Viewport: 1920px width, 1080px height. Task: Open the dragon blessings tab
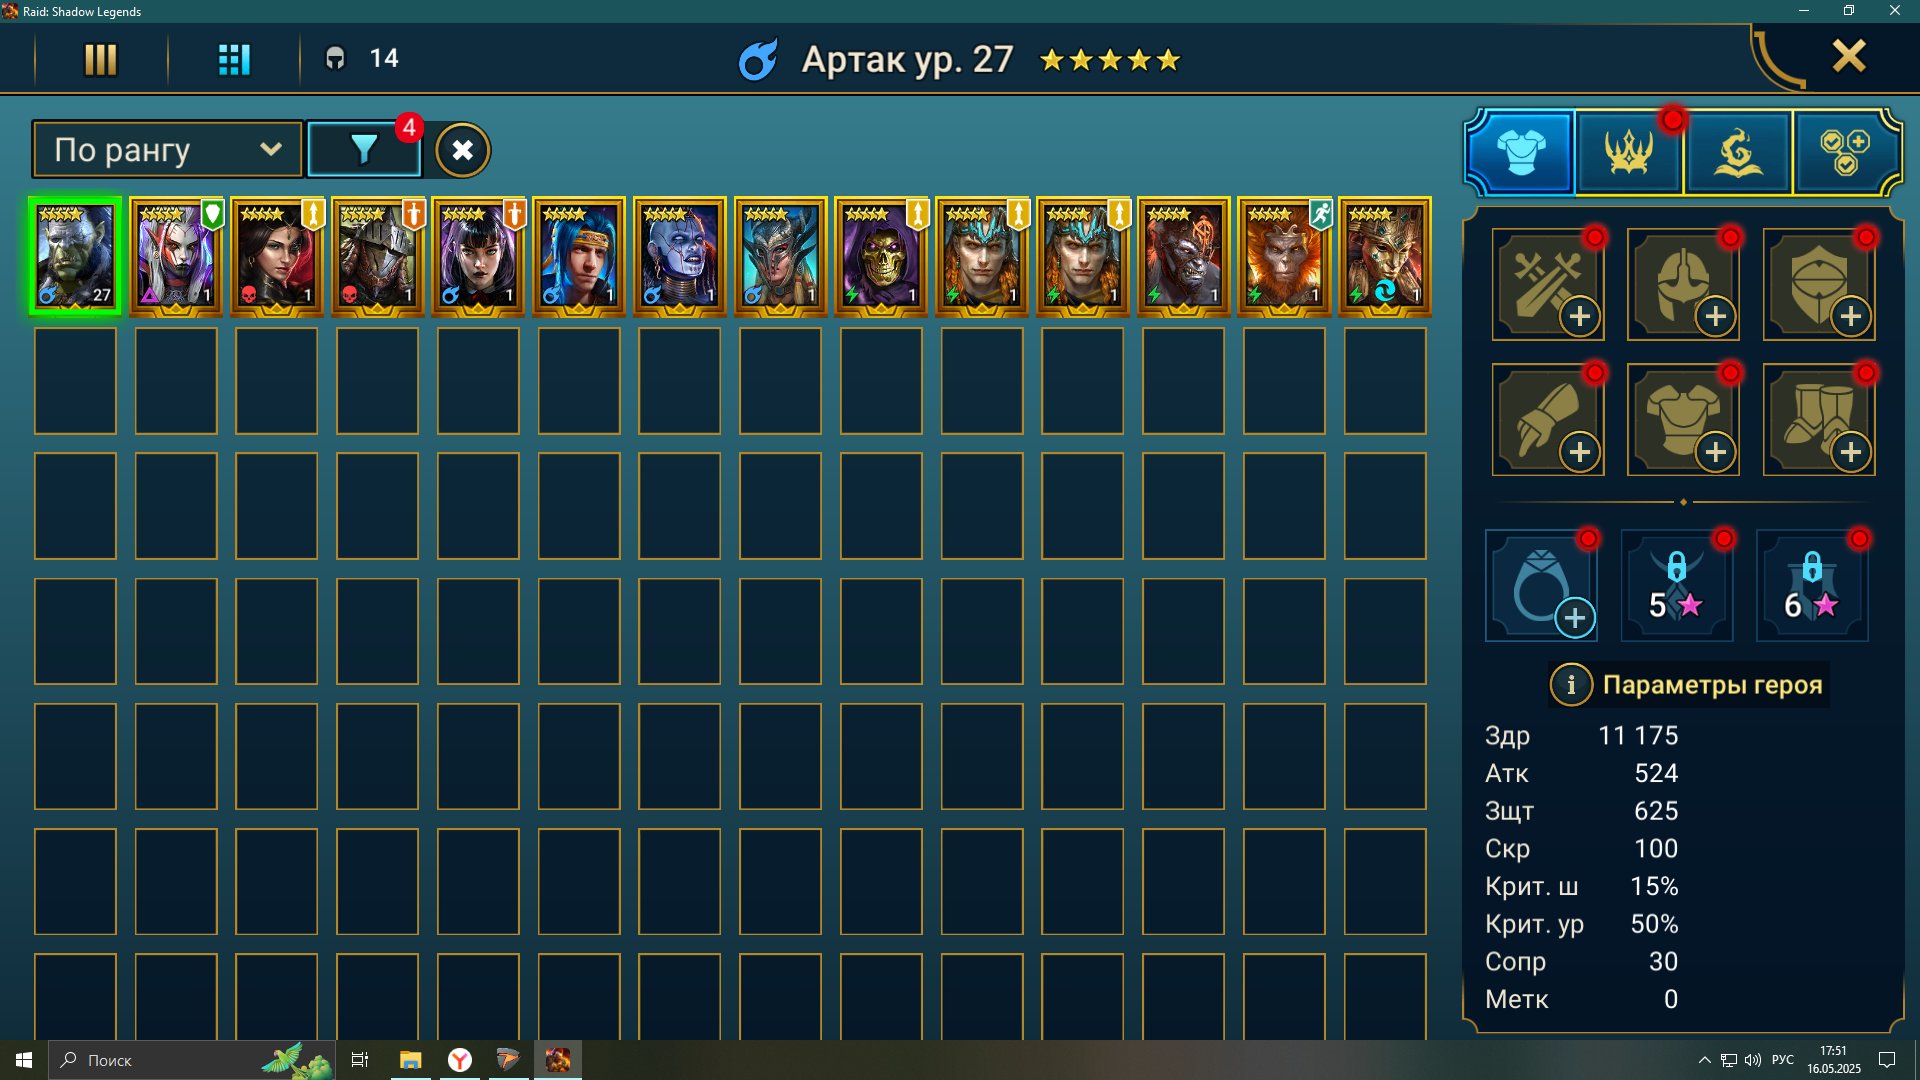(1738, 152)
